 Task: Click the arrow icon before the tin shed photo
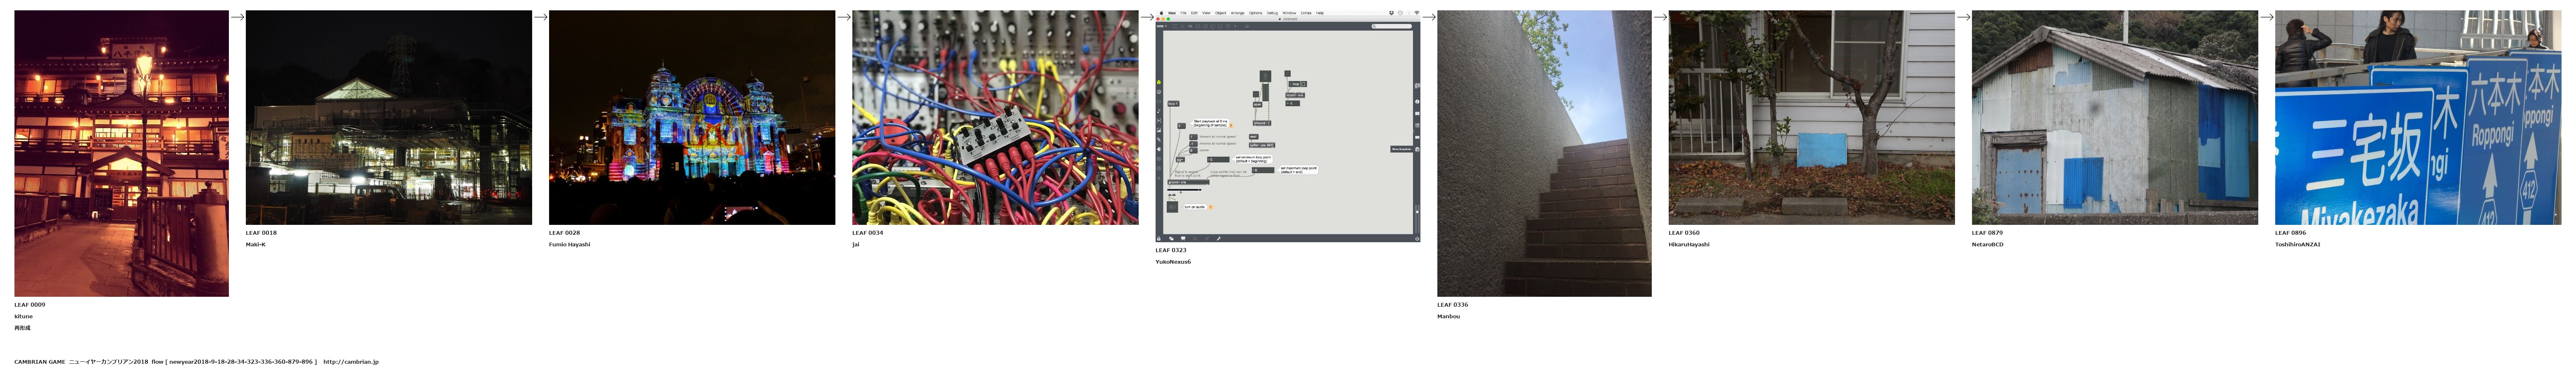[x=1962, y=17]
